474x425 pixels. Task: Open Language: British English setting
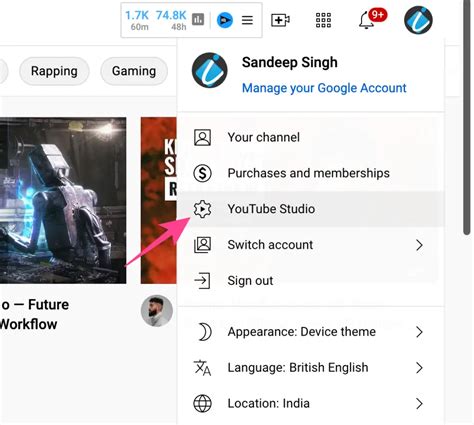(x=311, y=368)
